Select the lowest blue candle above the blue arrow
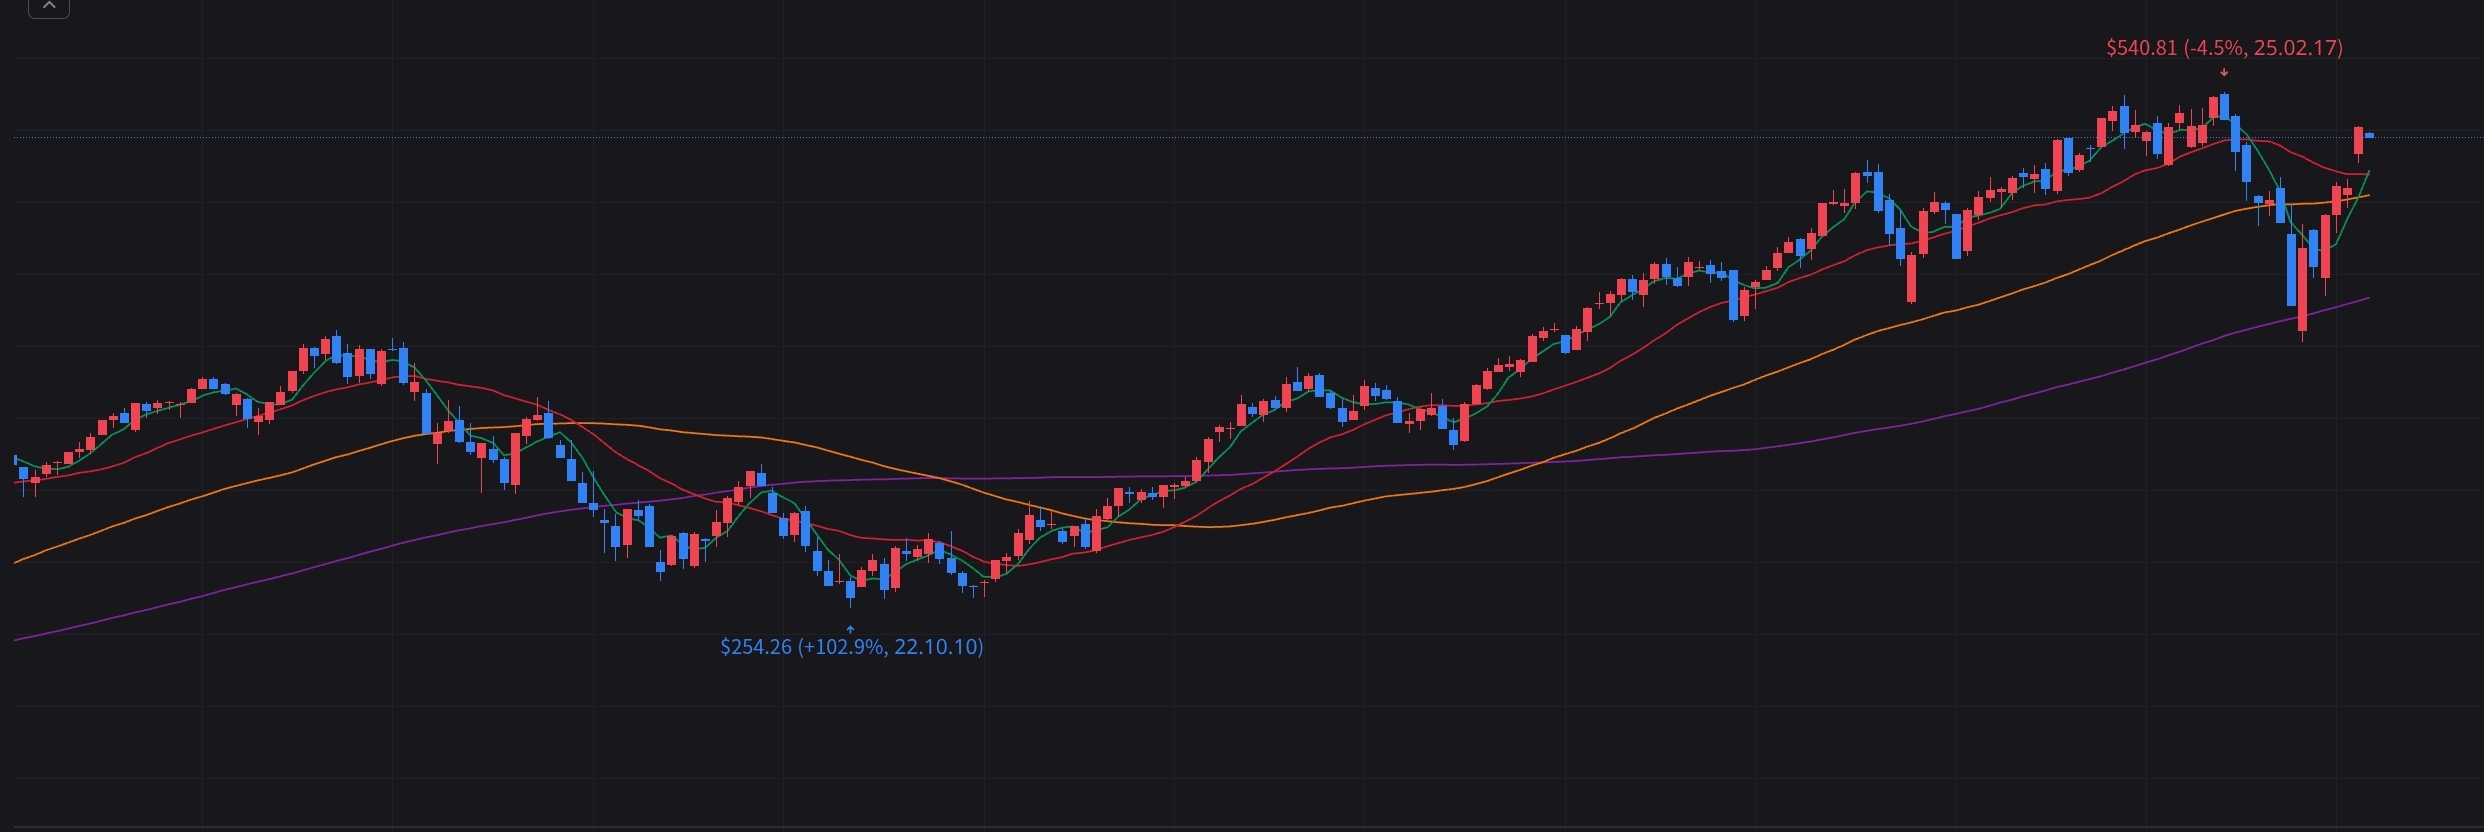 tap(851, 587)
